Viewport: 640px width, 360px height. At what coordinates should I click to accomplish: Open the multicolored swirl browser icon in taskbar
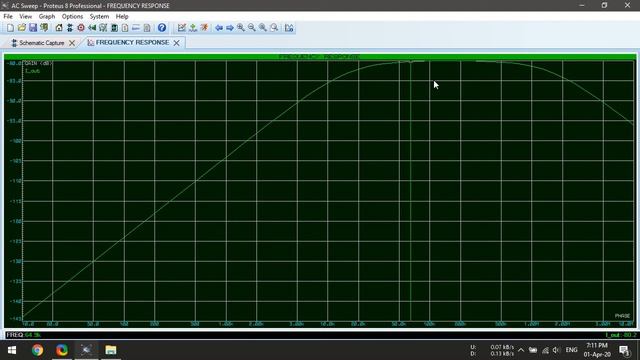(x=62, y=350)
